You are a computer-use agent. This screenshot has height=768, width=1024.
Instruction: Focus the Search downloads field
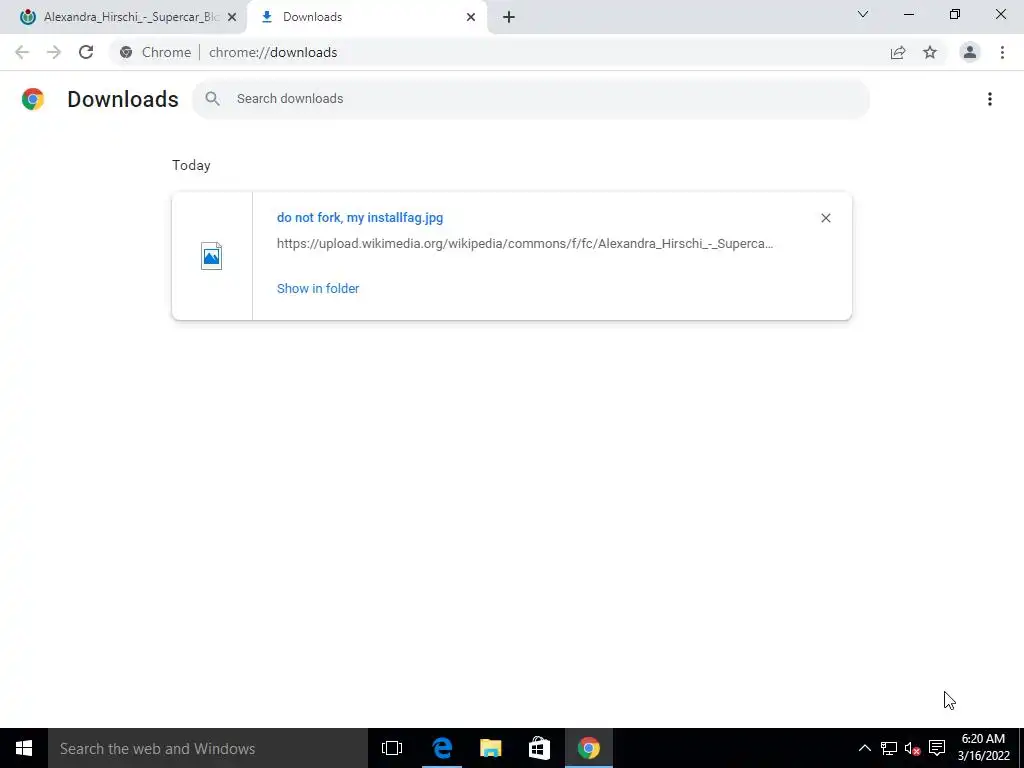coord(531,99)
